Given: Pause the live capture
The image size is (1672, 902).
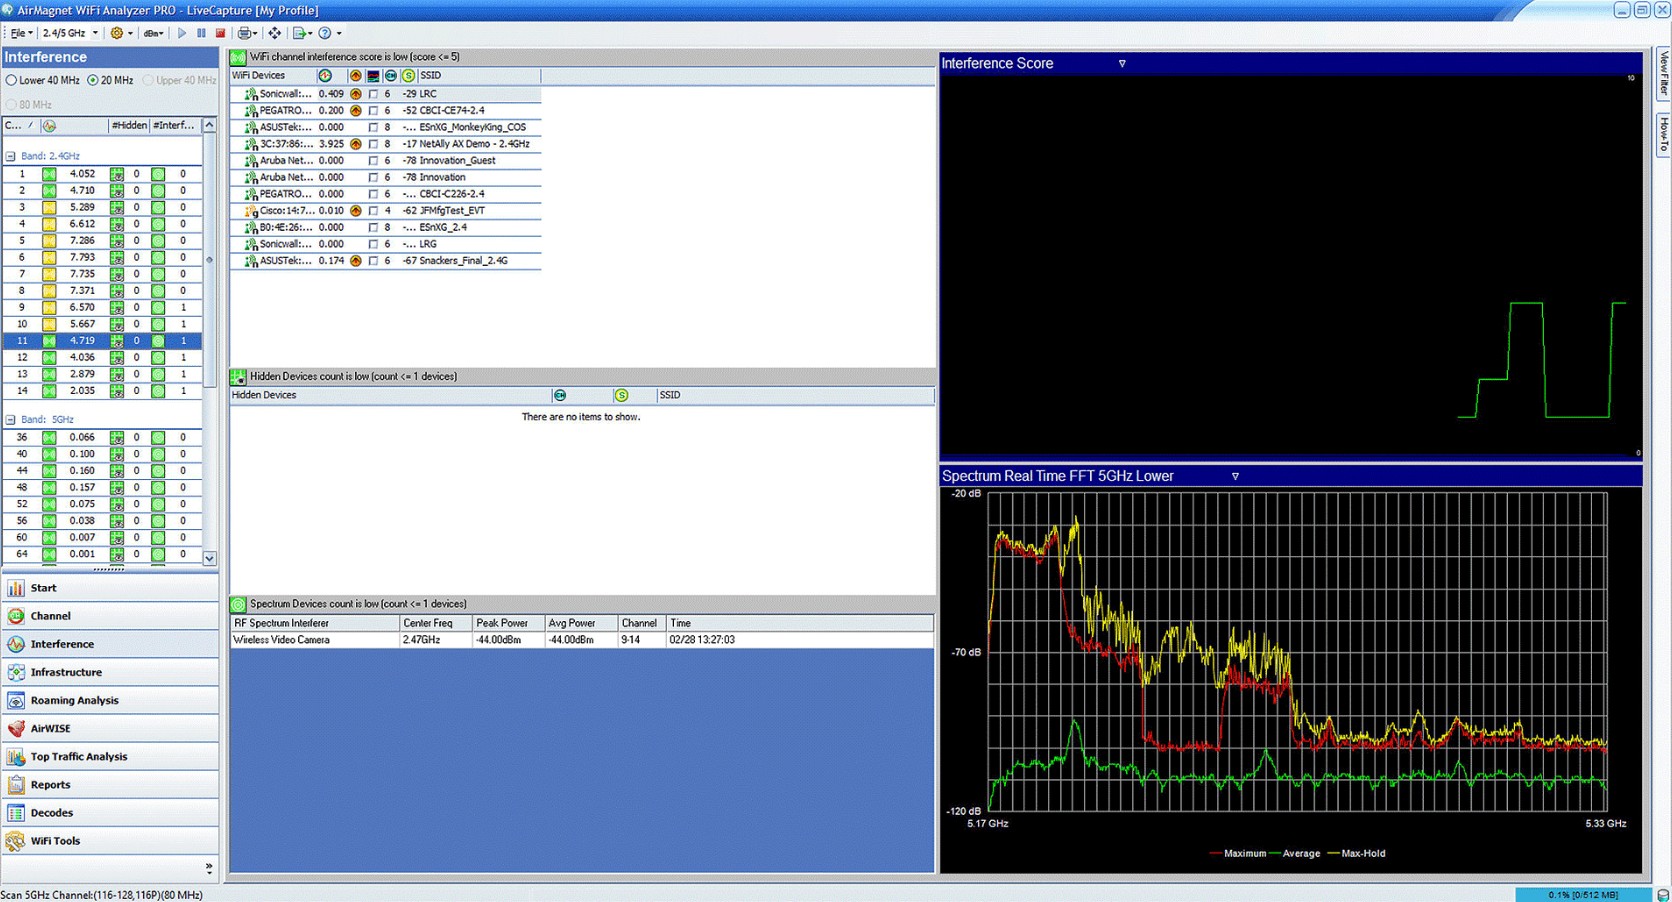Looking at the screenshot, I should tap(200, 33).
